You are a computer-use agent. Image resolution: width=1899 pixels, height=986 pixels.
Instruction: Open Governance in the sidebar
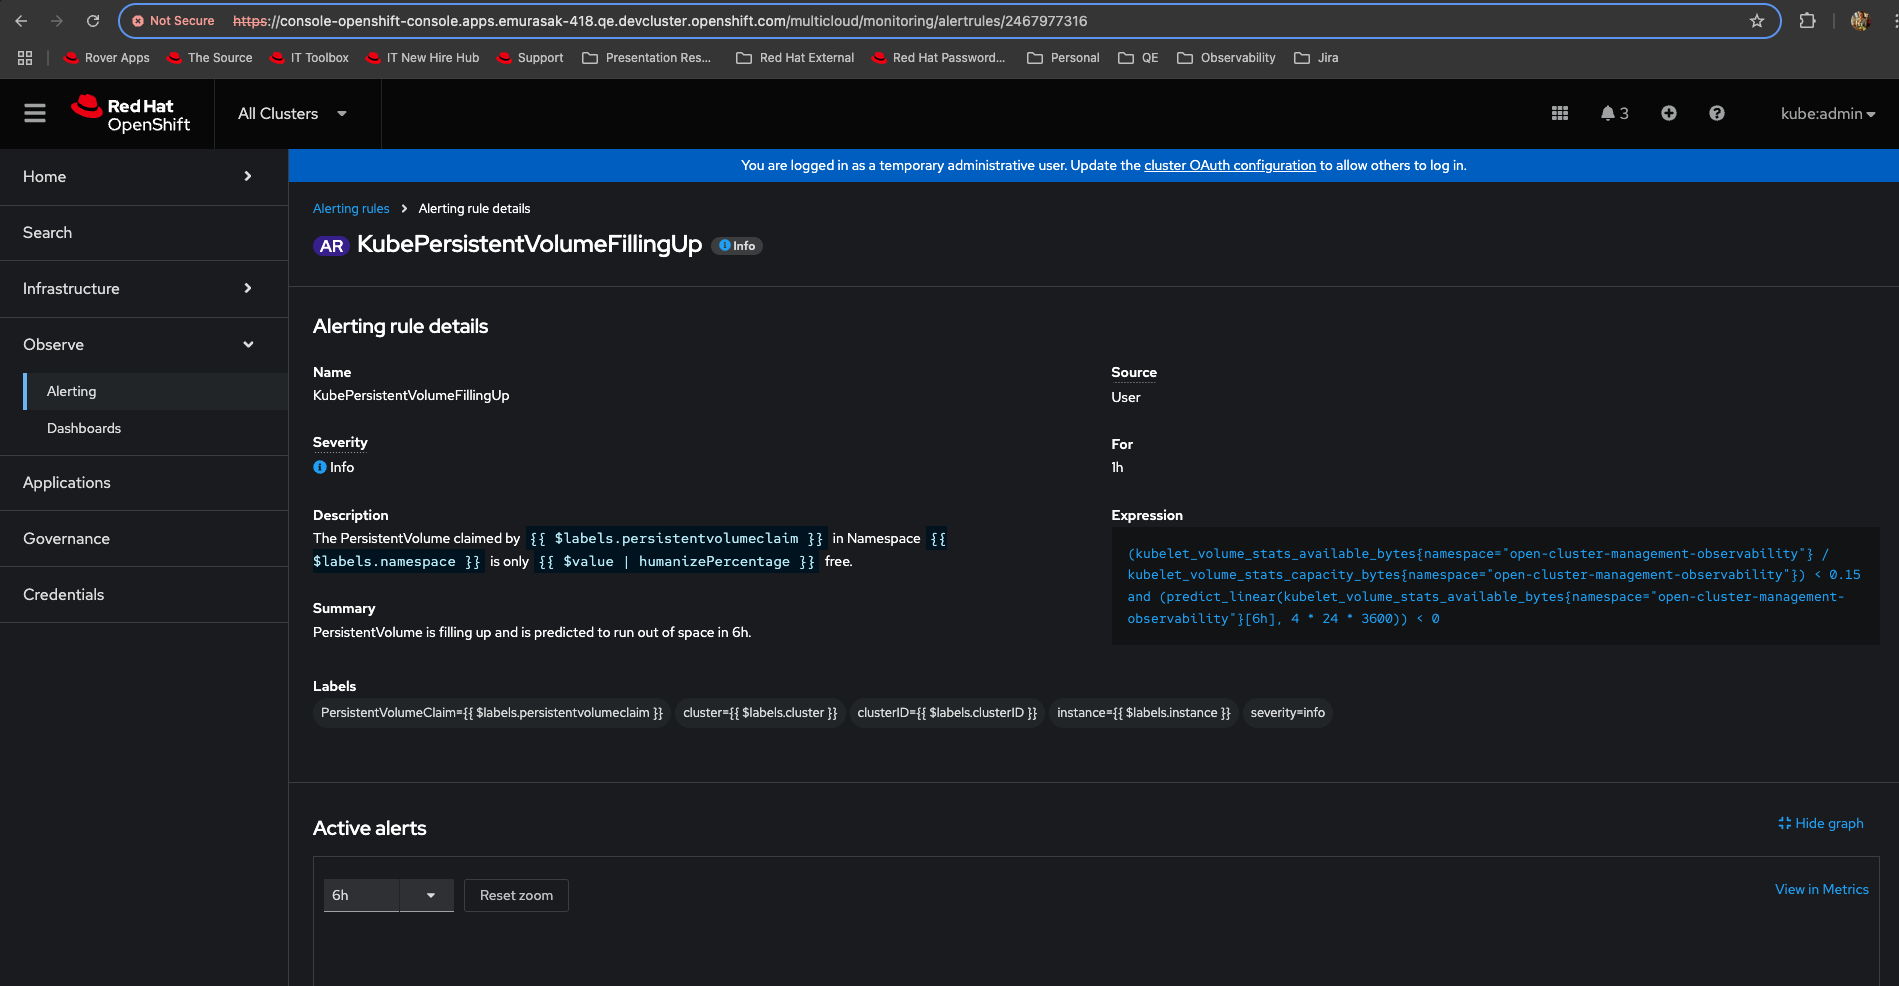click(144, 539)
